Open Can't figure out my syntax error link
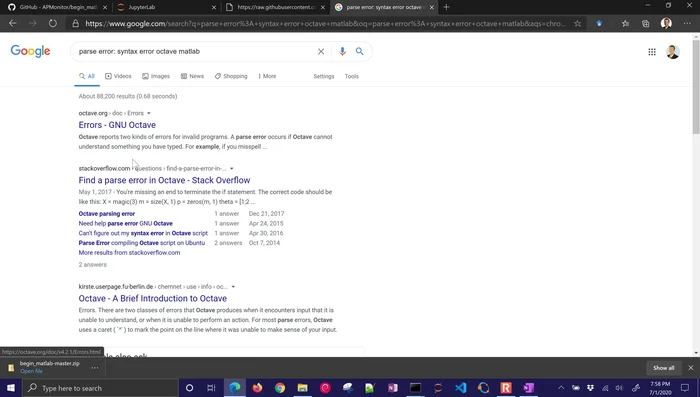This screenshot has height=397, width=700. [x=143, y=233]
